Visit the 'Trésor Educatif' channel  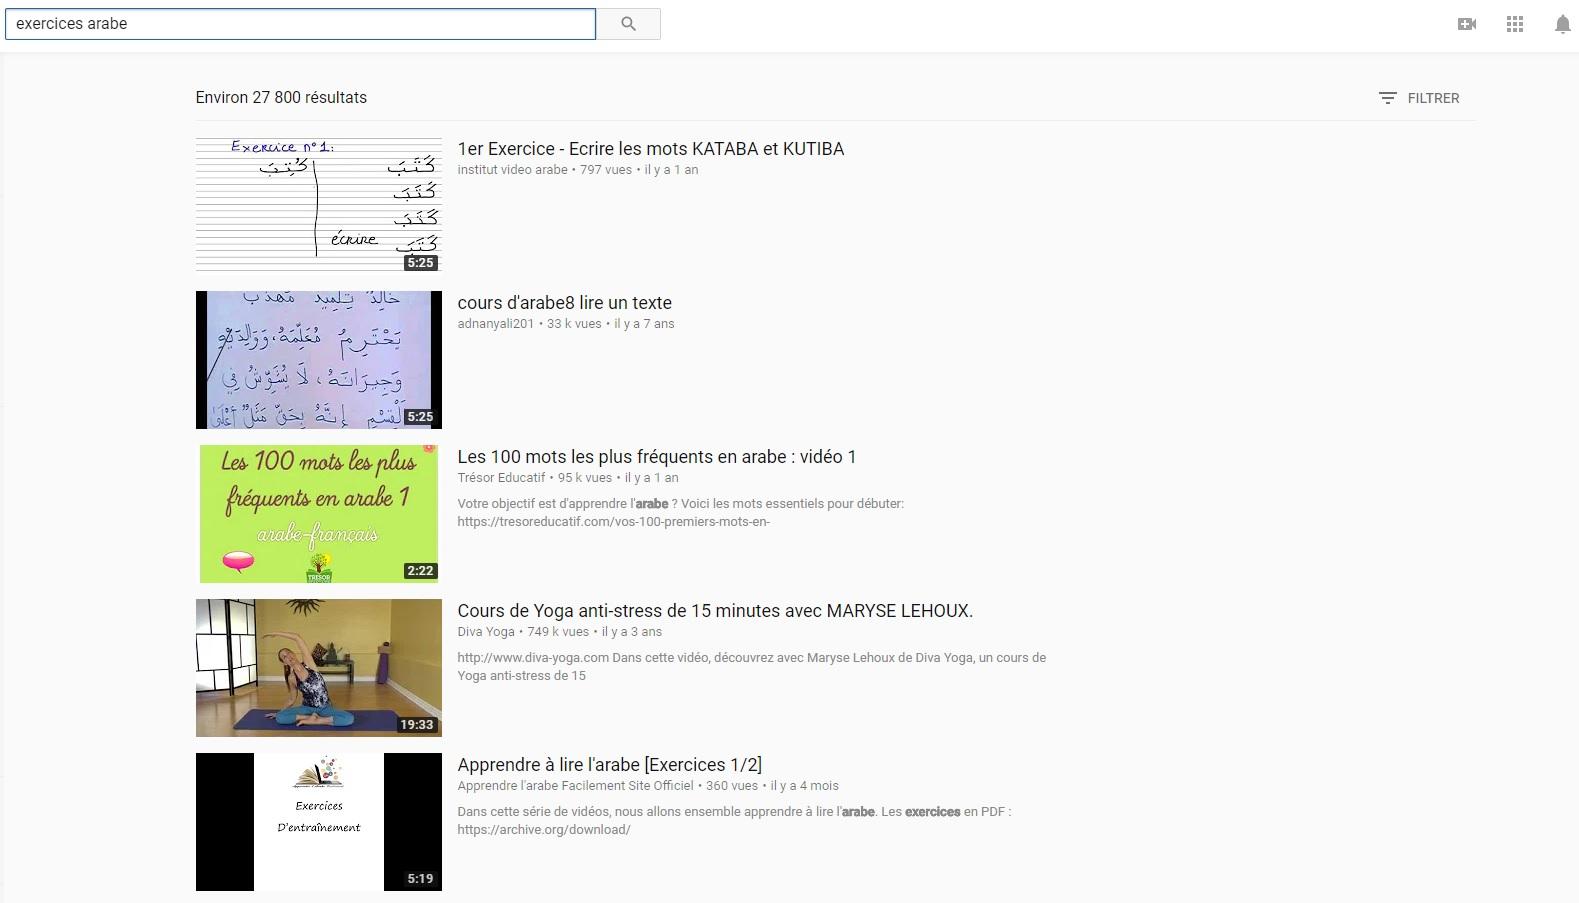(501, 478)
